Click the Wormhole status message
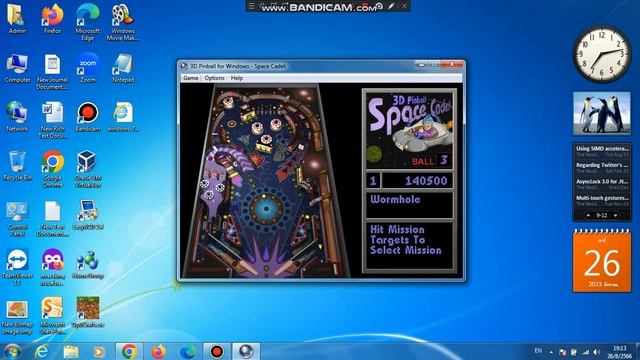 395,200
